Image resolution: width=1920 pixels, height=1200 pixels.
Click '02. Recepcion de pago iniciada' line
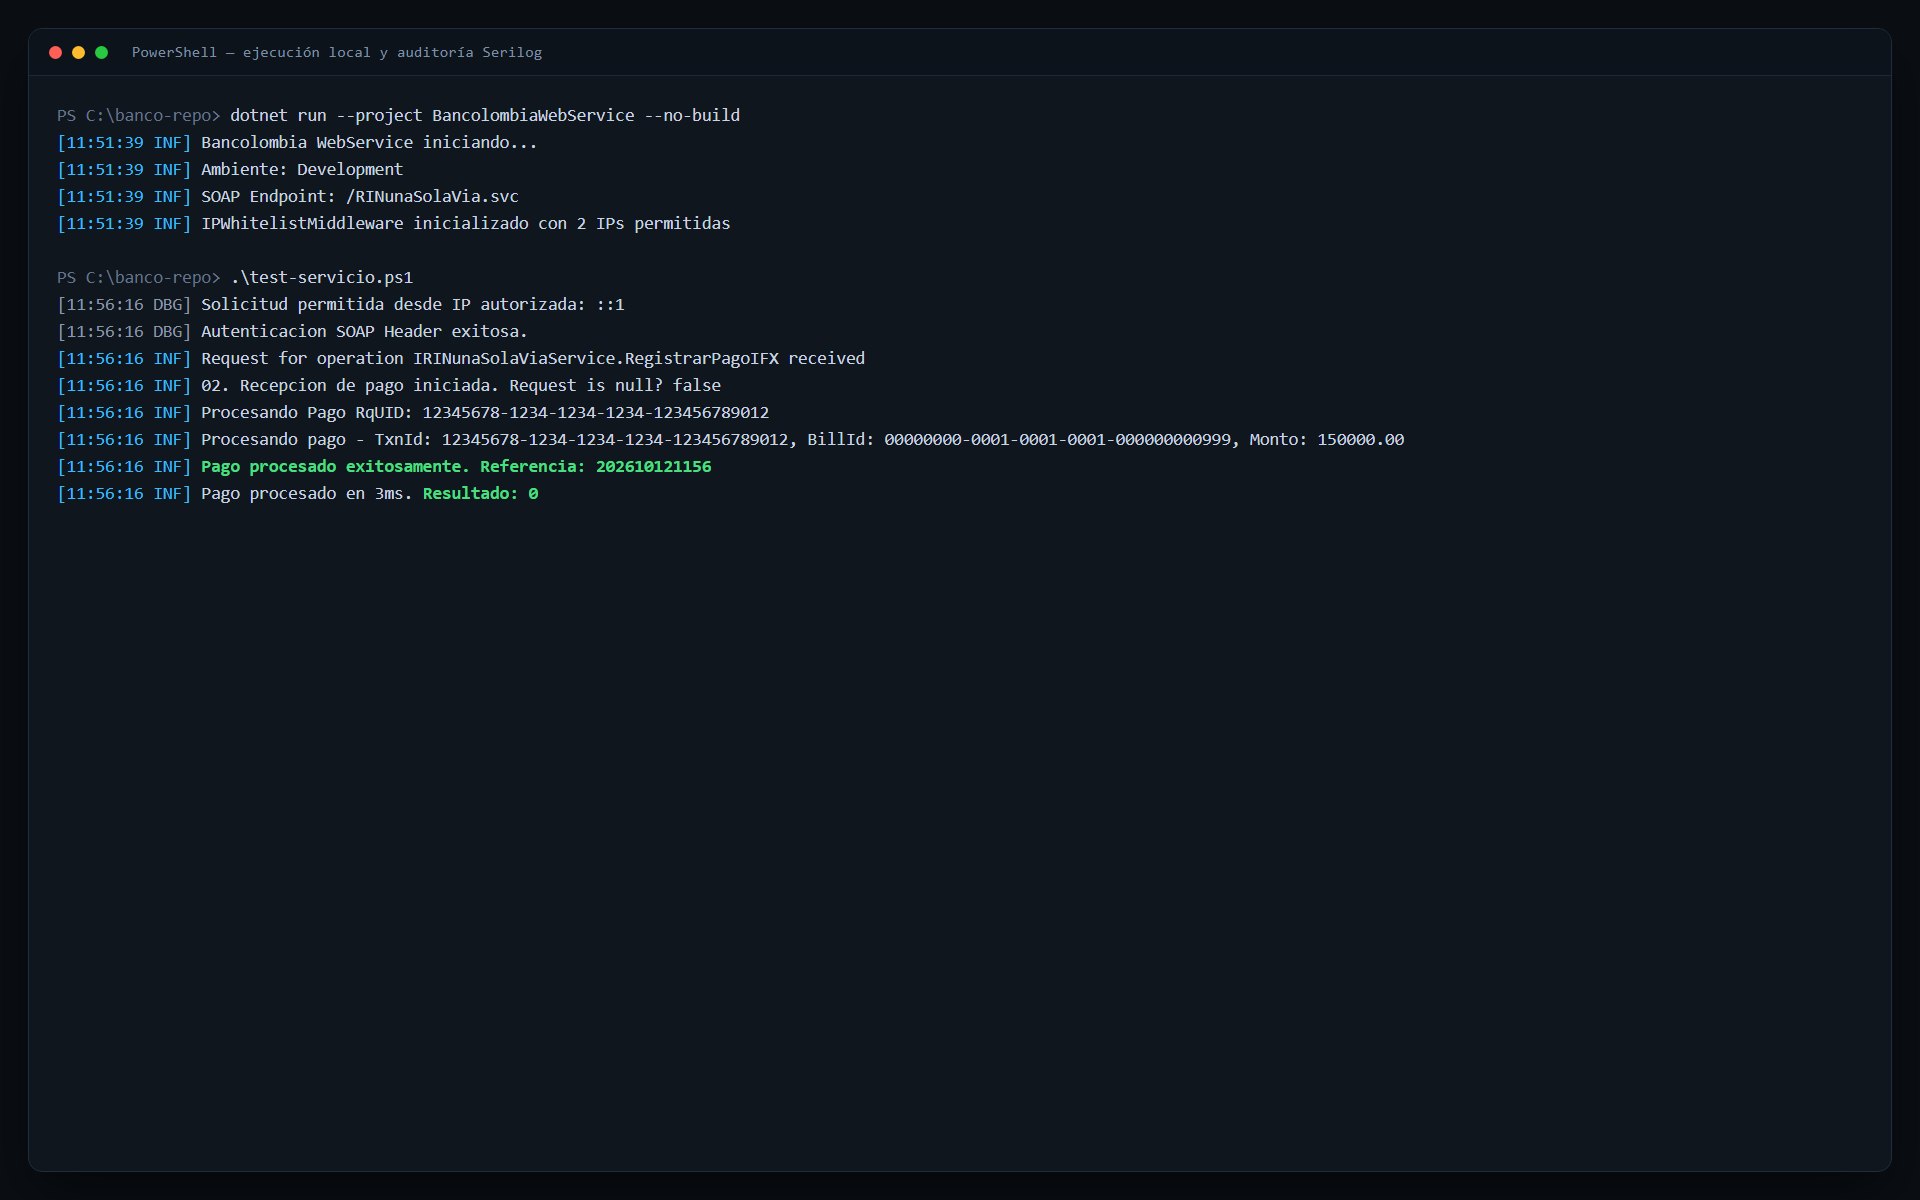pyautogui.click(x=389, y=385)
